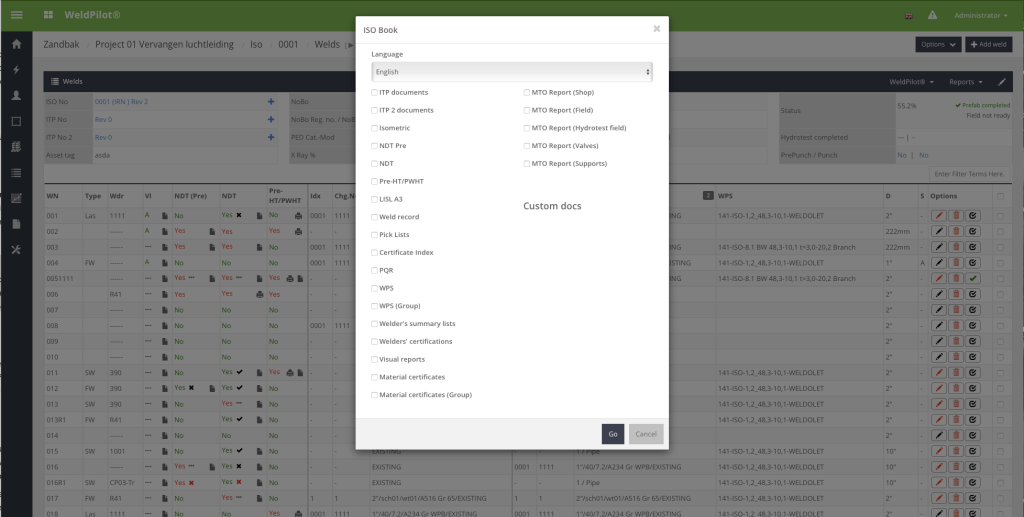Expand the Administrator user dropdown
Screen dimensions: 1024x517
pos(982,16)
